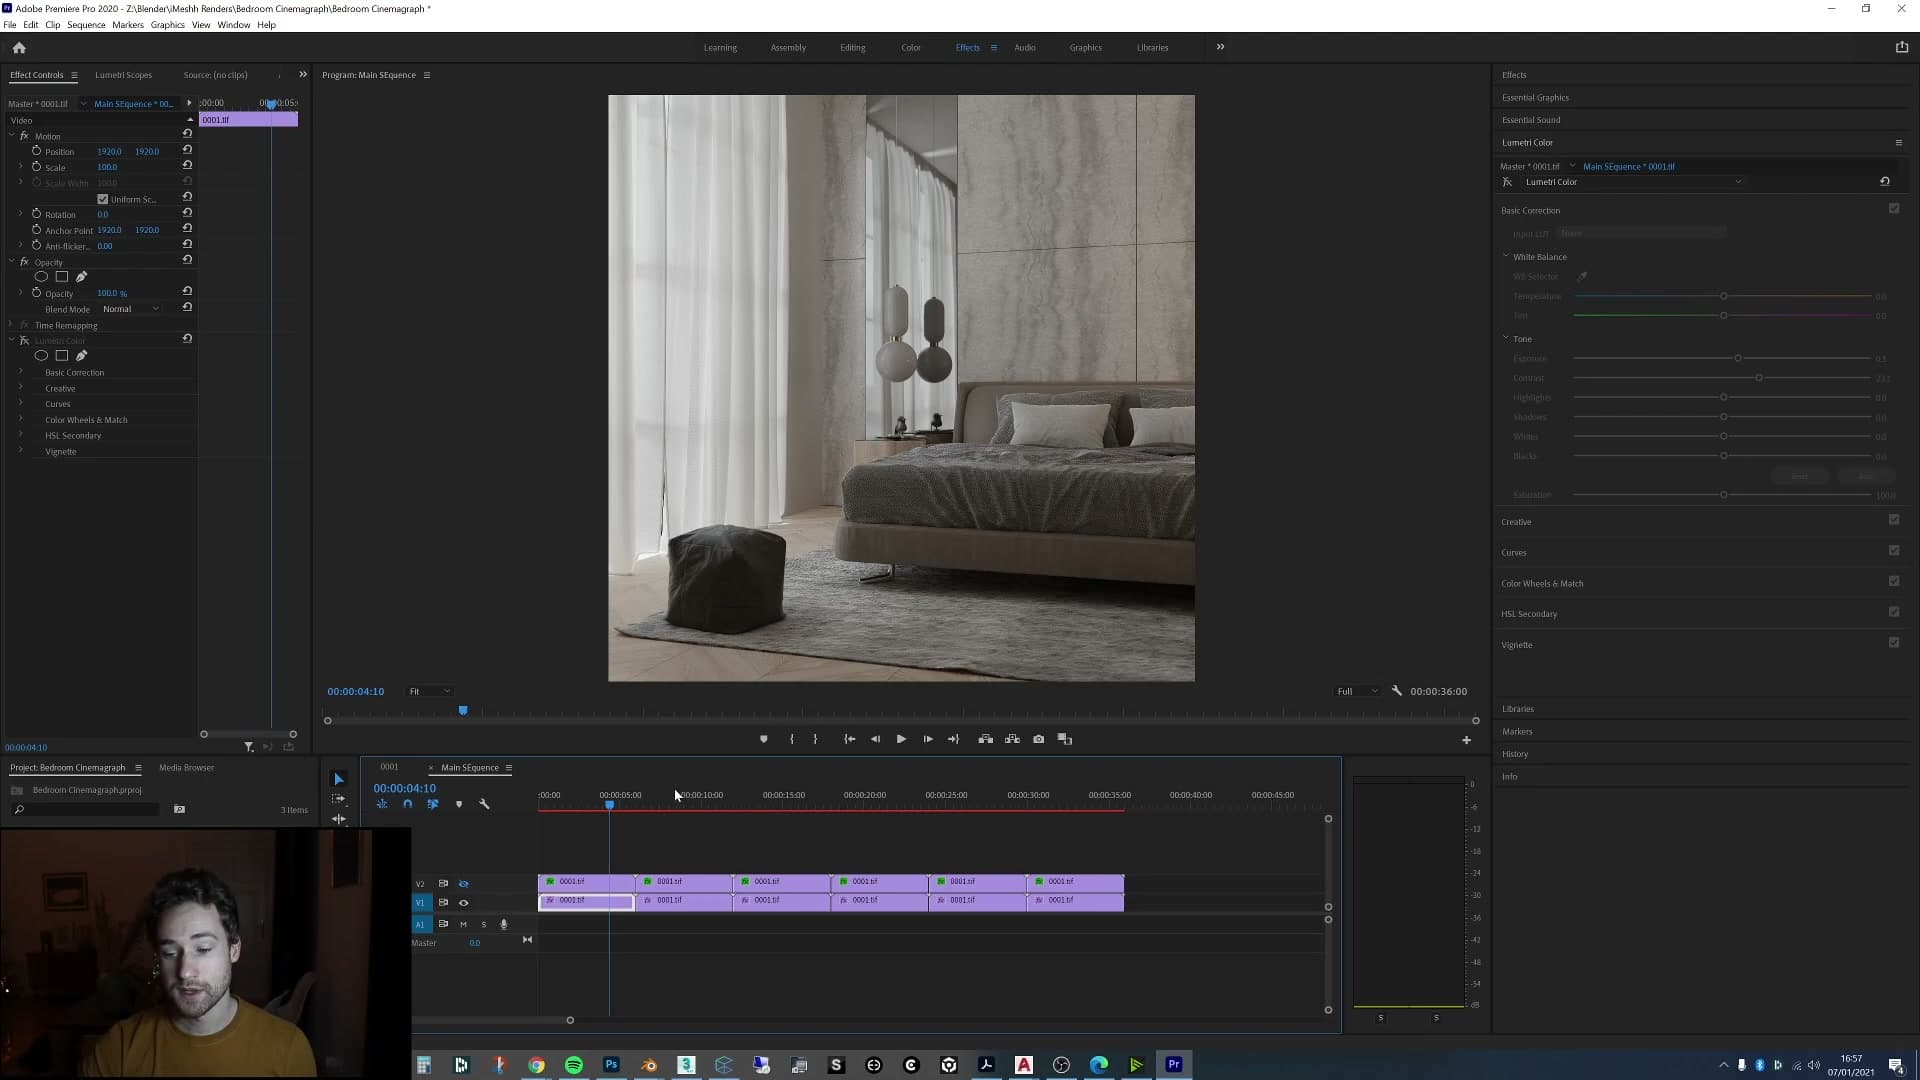Open Media Browser tab

pos(186,768)
